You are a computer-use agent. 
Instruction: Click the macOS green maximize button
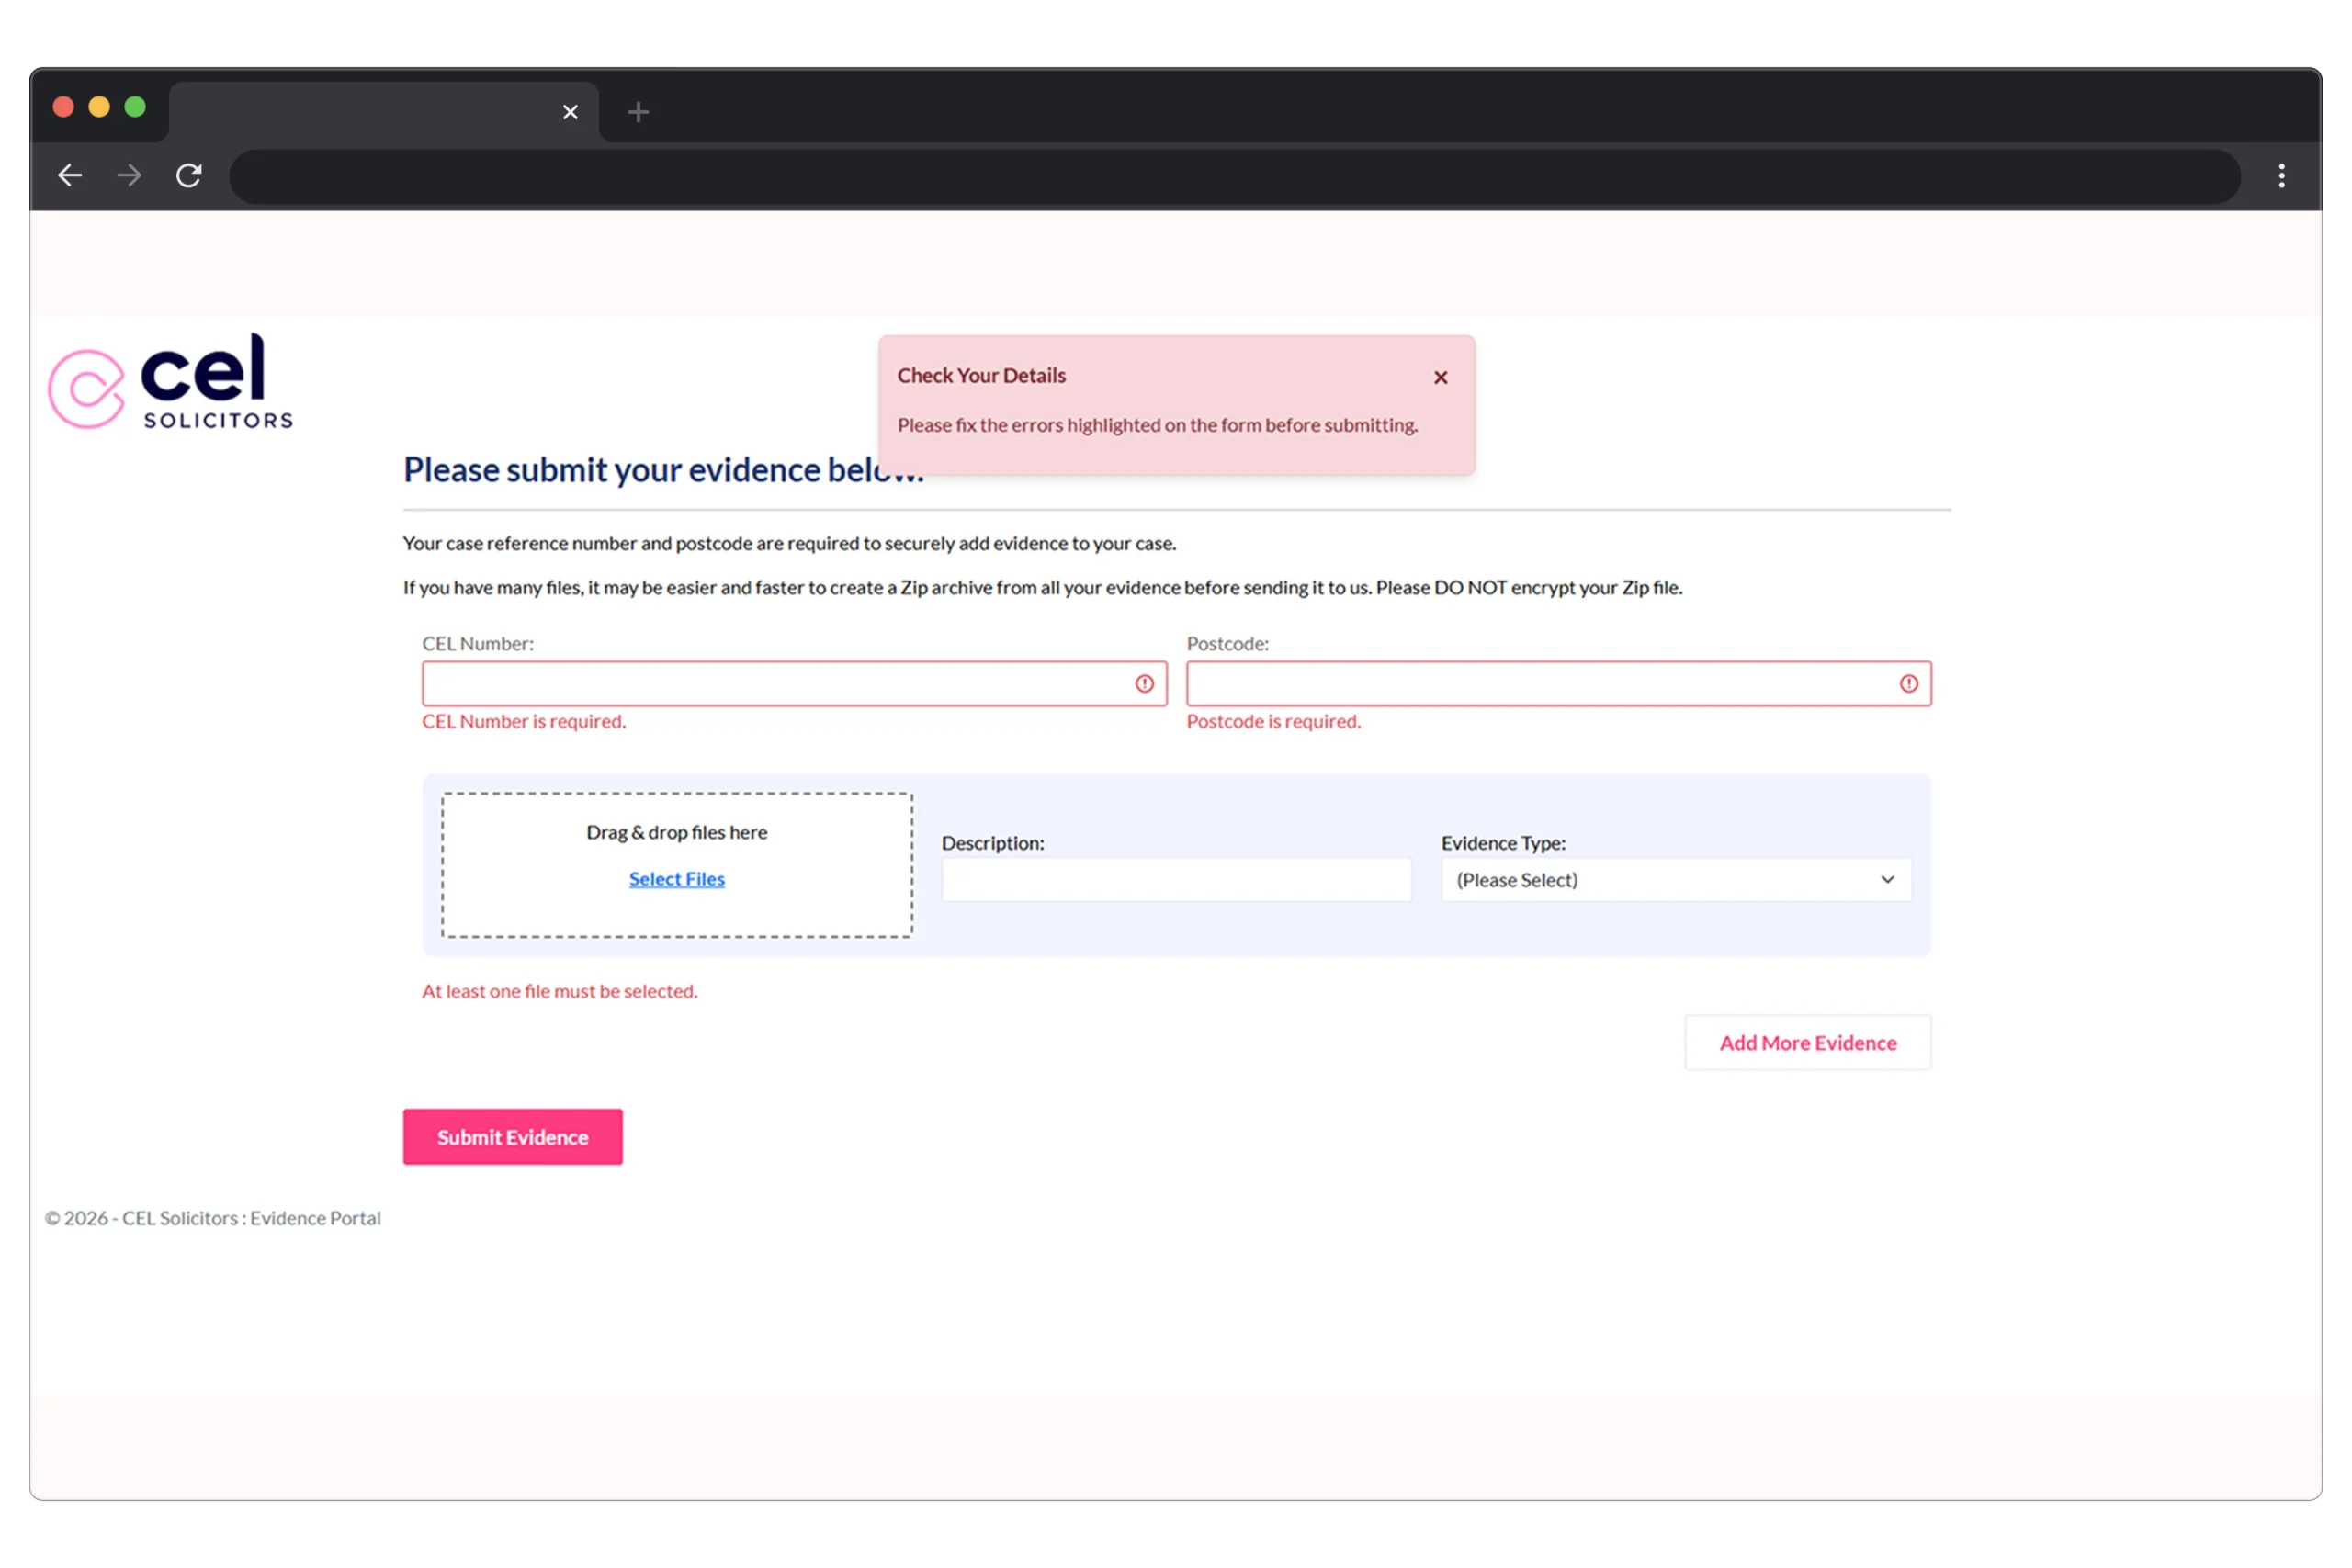pyautogui.click(x=135, y=107)
